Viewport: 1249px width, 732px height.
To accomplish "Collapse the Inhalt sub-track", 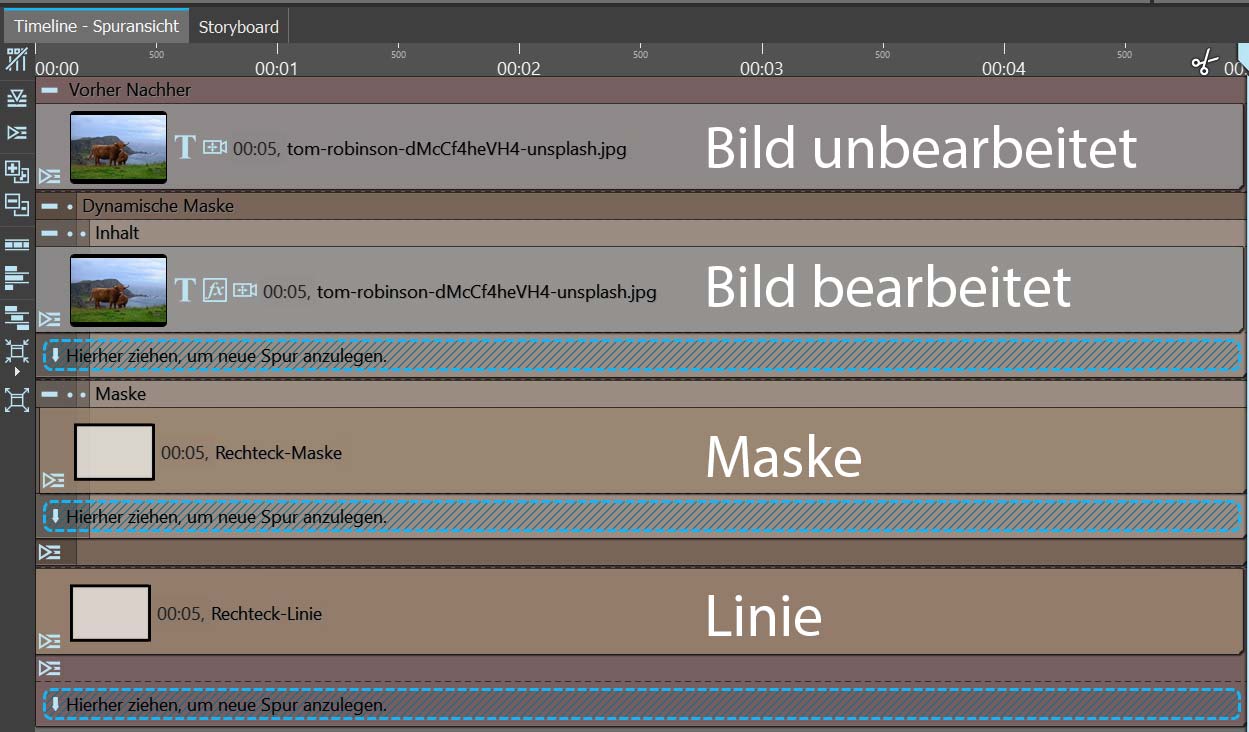I will (50, 233).
